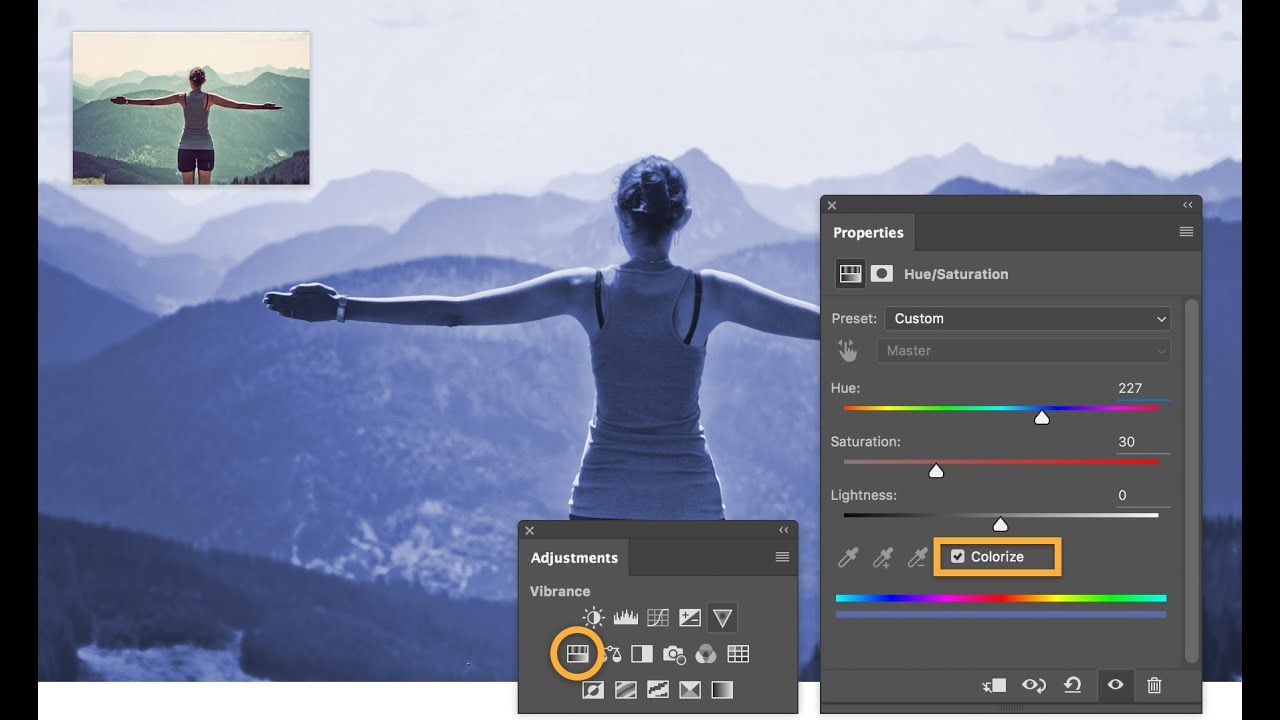1280x720 pixels.
Task: Collapse the Properties panel
Action: 1187,205
